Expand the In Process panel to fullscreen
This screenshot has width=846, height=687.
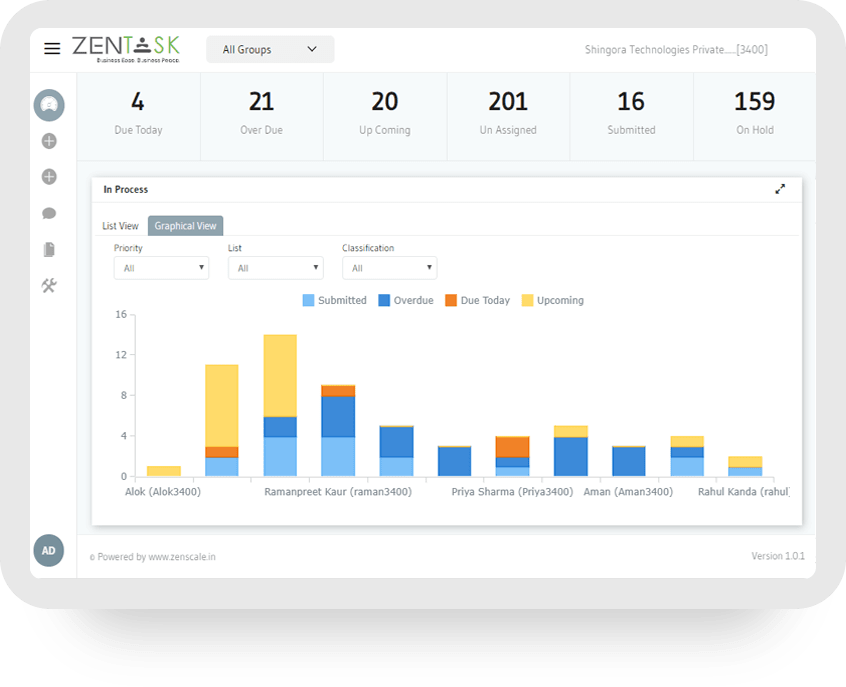tap(781, 188)
